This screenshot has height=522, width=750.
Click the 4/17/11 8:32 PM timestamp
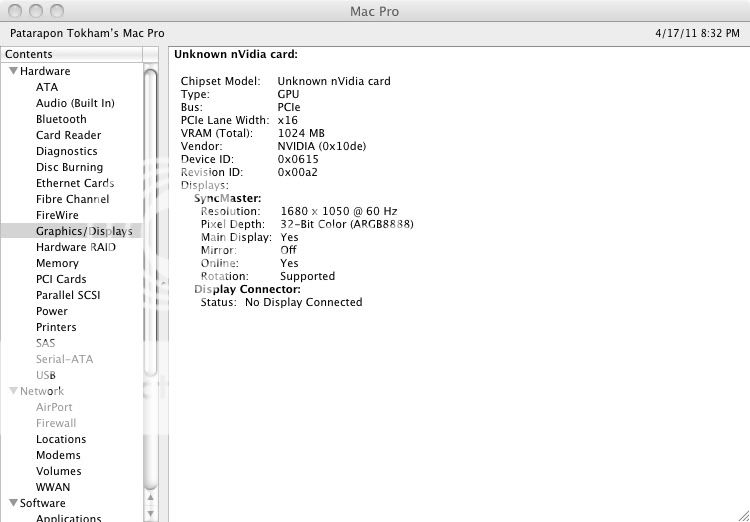(x=697, y=33)
